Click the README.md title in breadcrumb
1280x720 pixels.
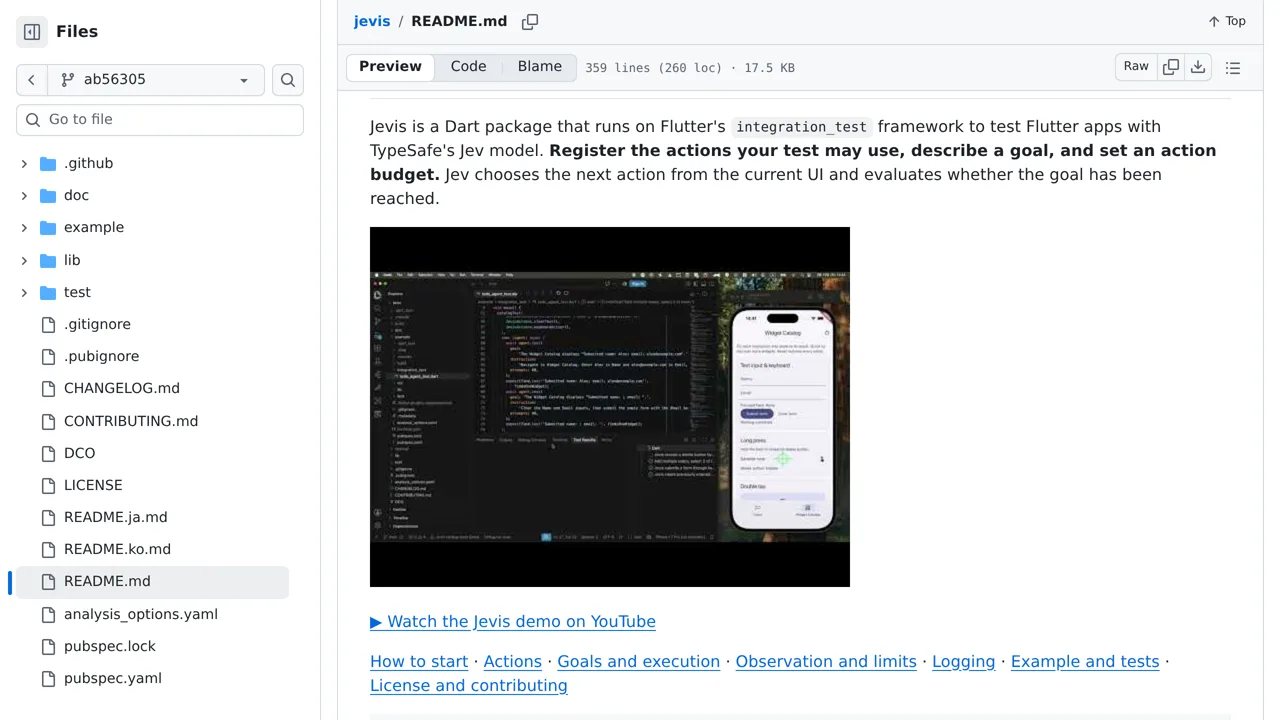(459, 21)
